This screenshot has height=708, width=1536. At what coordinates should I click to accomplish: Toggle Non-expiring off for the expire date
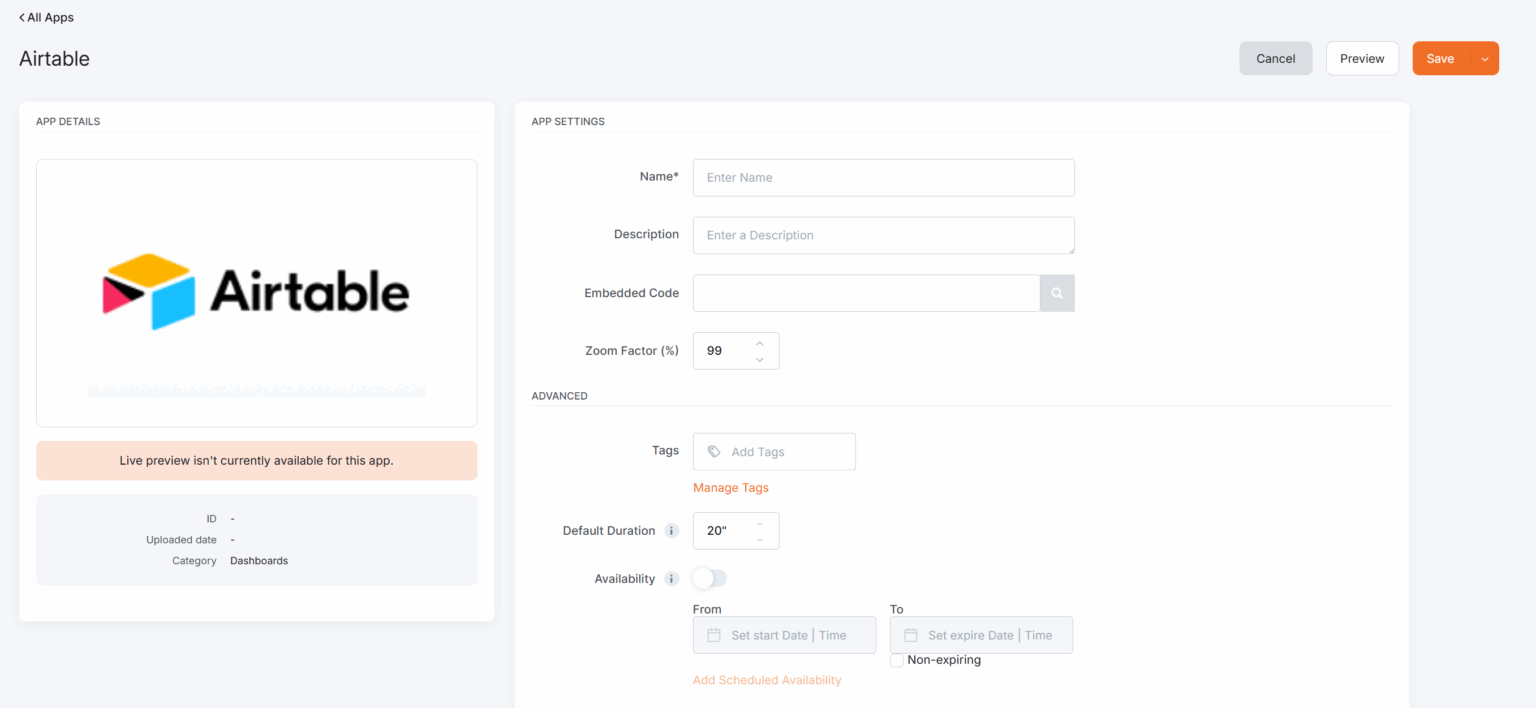(897, 660)
